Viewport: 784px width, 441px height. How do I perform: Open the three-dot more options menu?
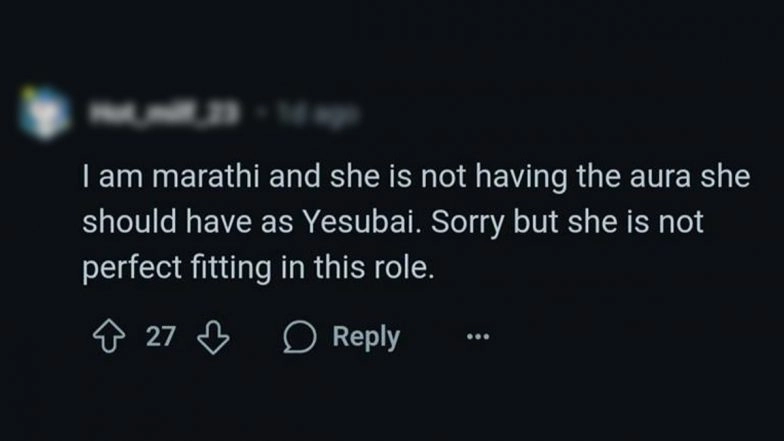click(x=479, y=338)
